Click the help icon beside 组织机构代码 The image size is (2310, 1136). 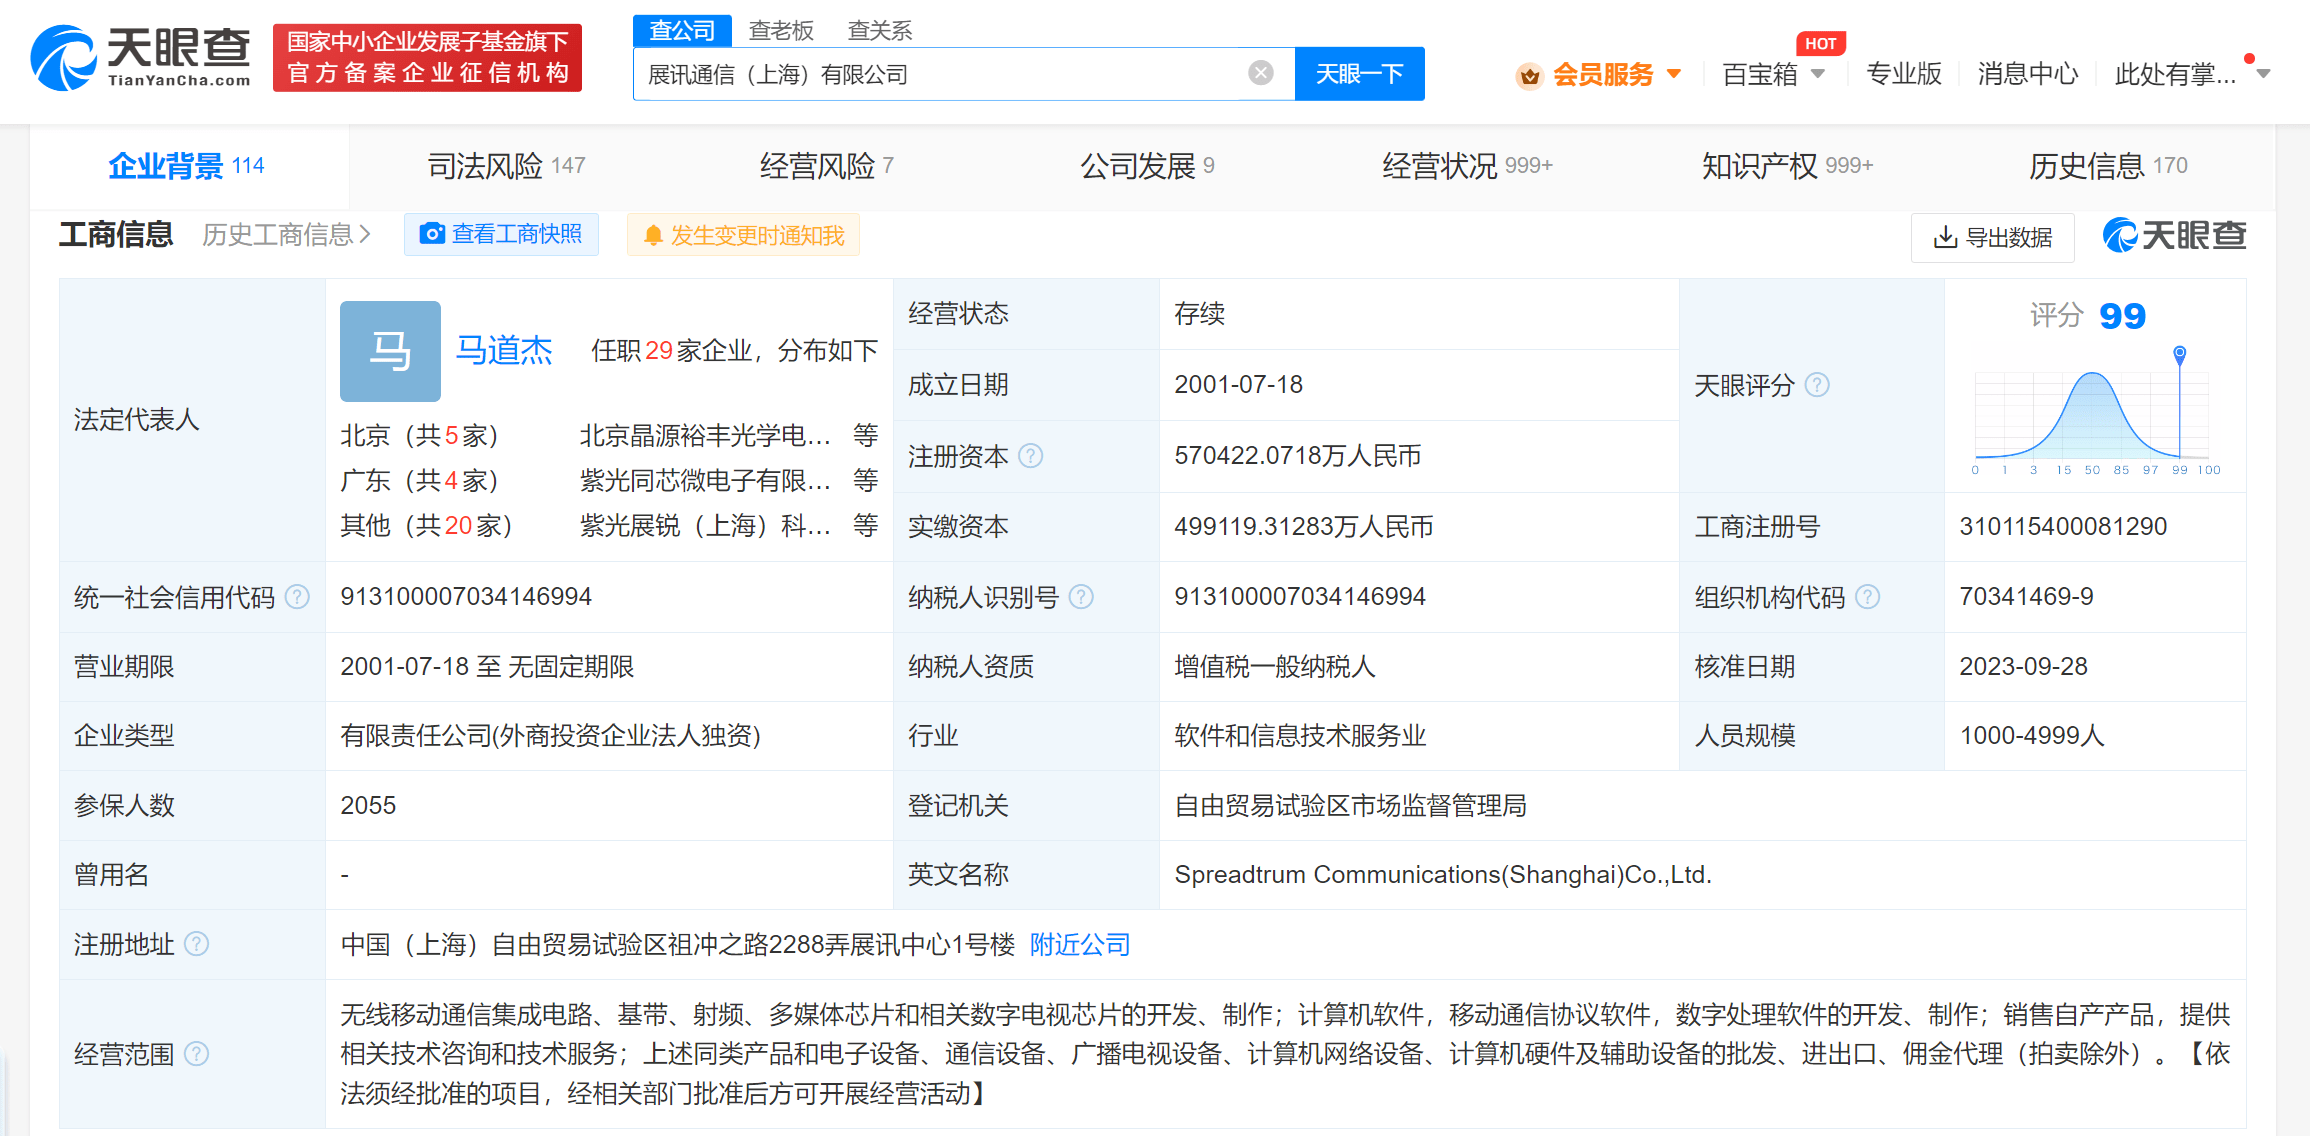pos(1867,597)
